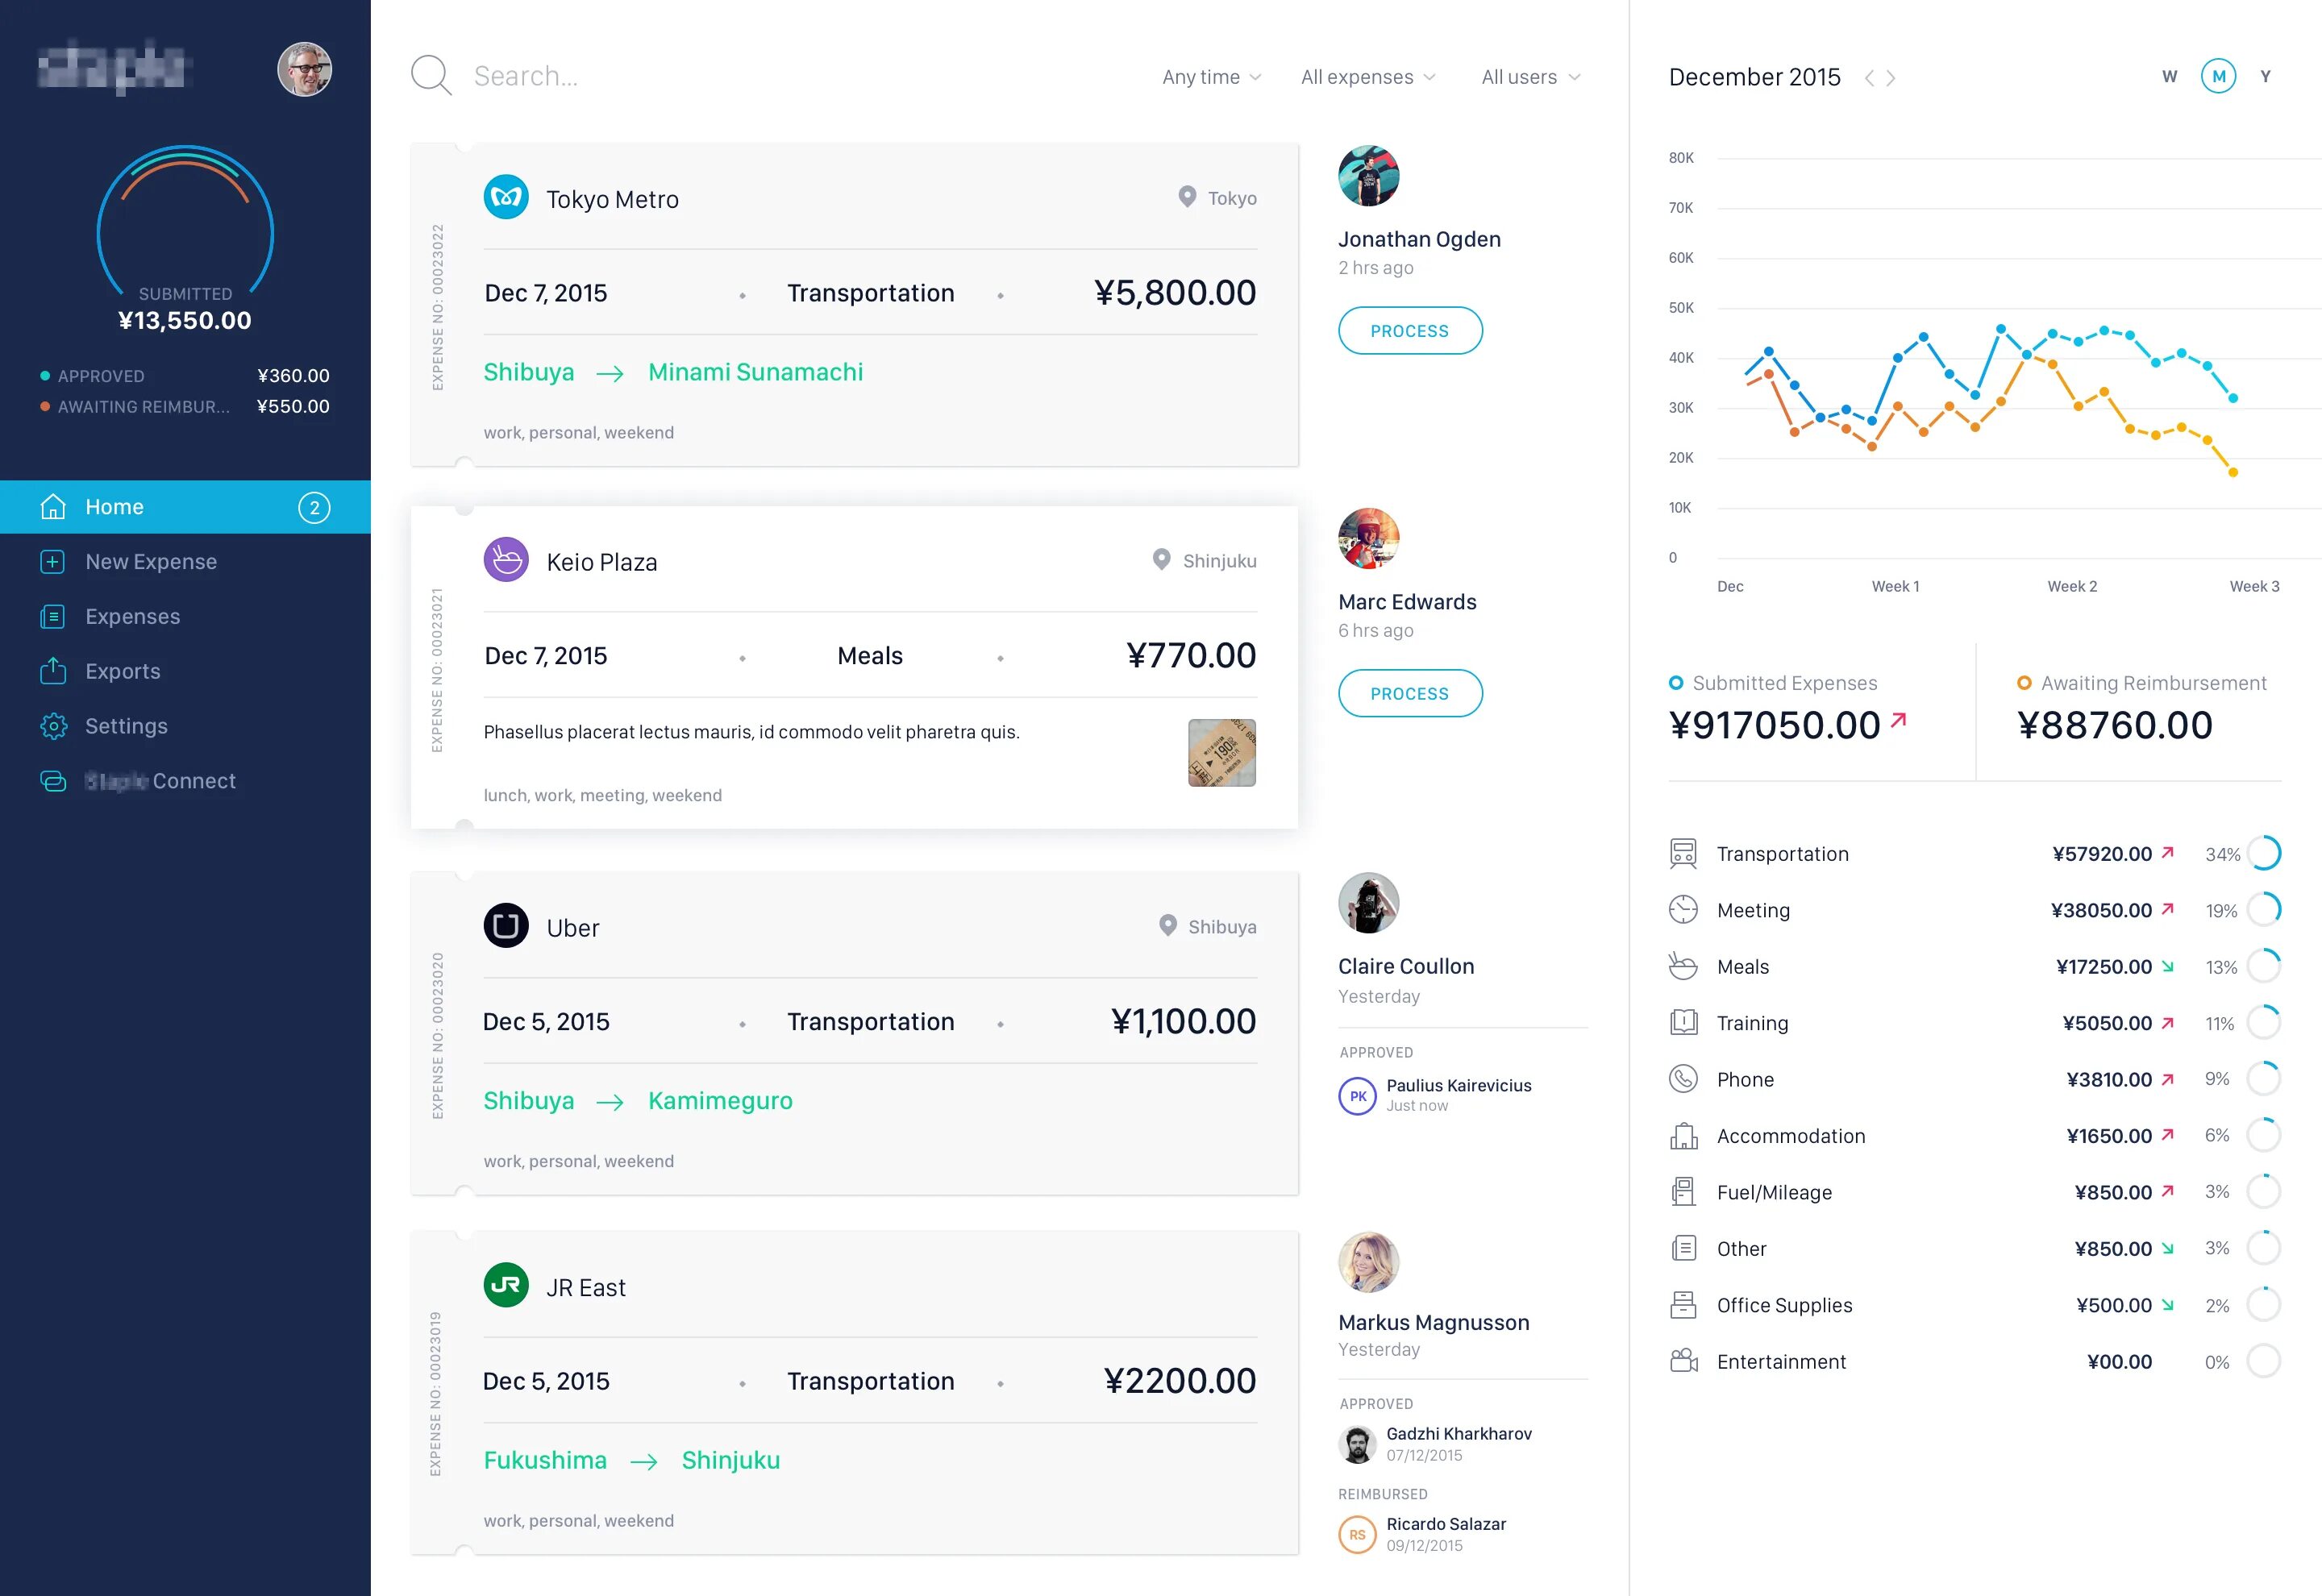Select the W tab in December 2015 view

coord(2162,76)
